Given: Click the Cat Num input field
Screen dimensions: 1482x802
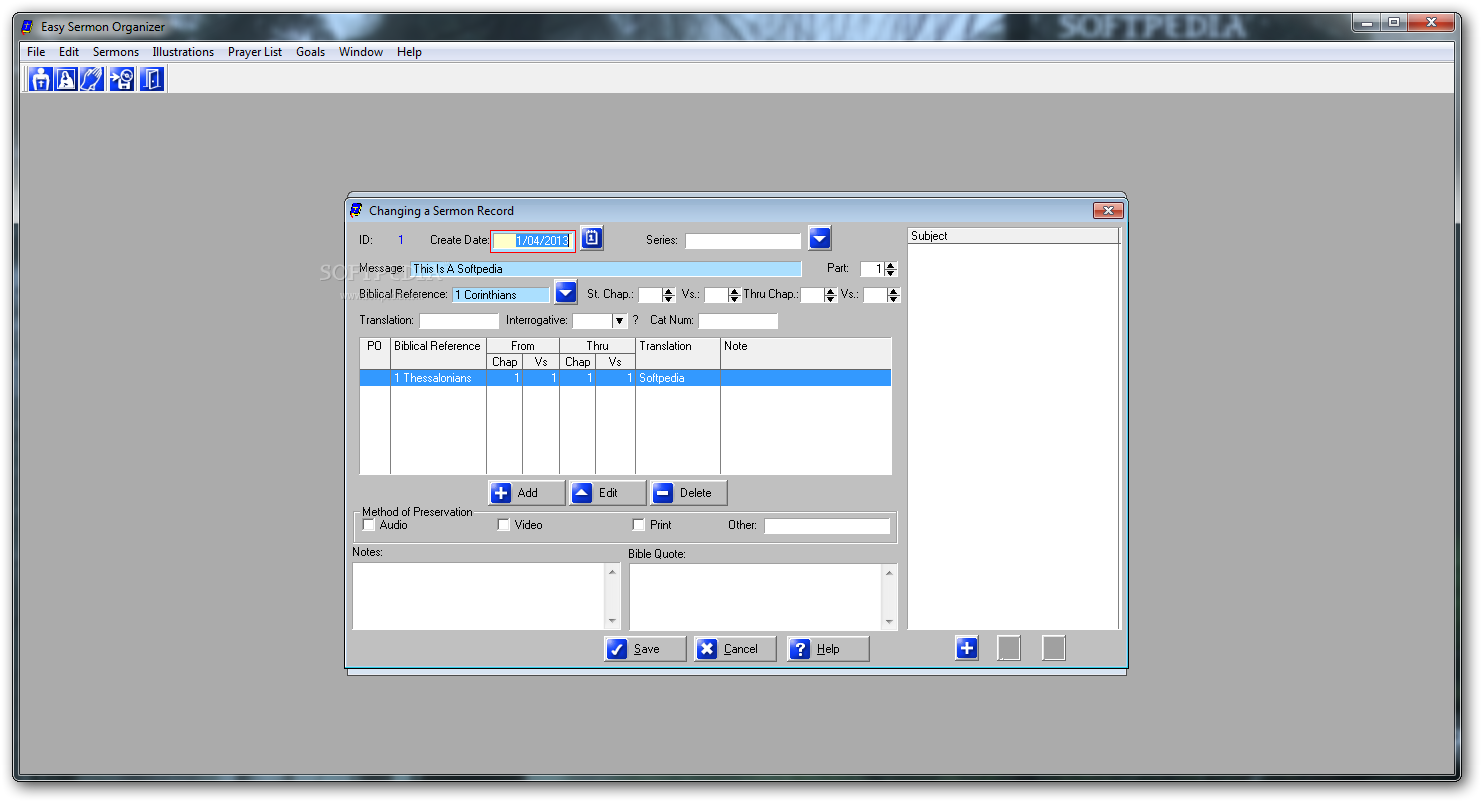Looking at the screenshot, I should coord(738,321).
